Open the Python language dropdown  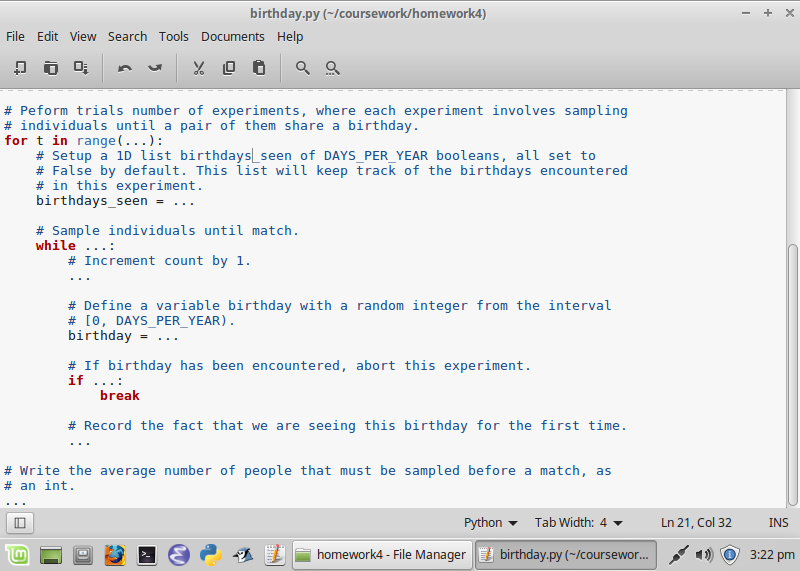pyautogui.click(x=490, y=522)
